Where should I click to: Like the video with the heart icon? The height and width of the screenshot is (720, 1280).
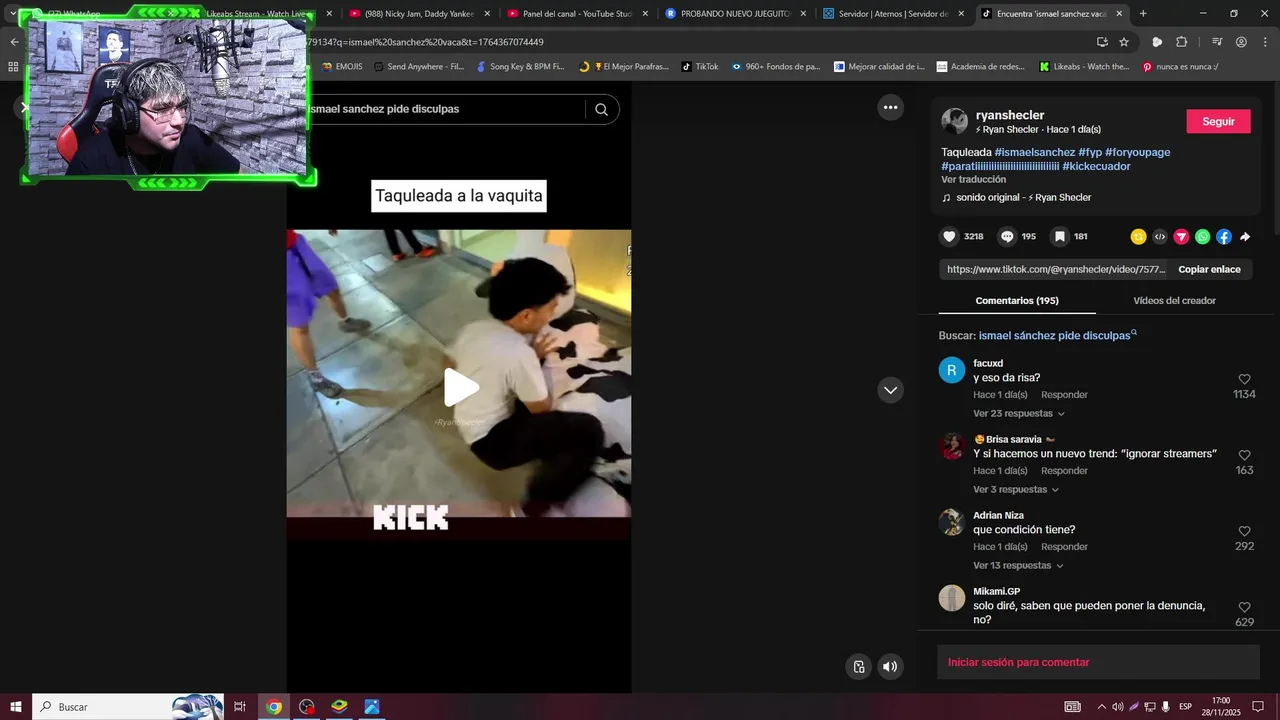pos(949,237)
